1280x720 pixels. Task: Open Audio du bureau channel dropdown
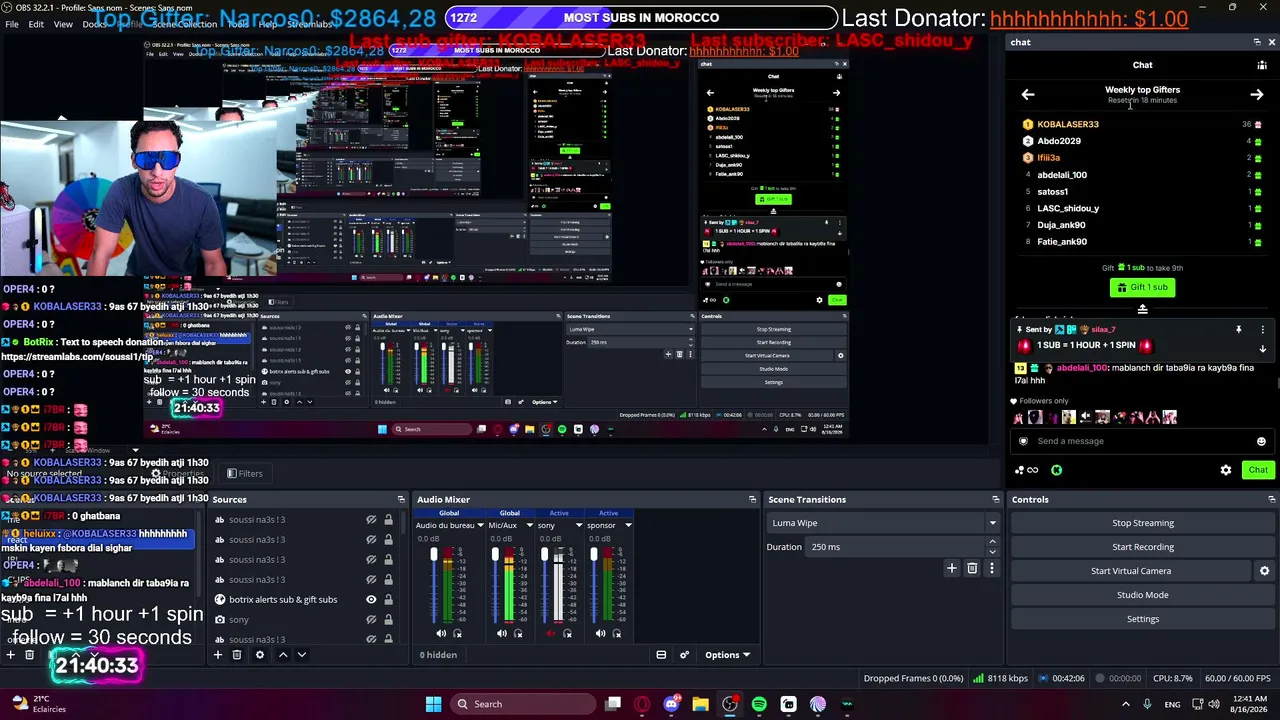point(480,525)
